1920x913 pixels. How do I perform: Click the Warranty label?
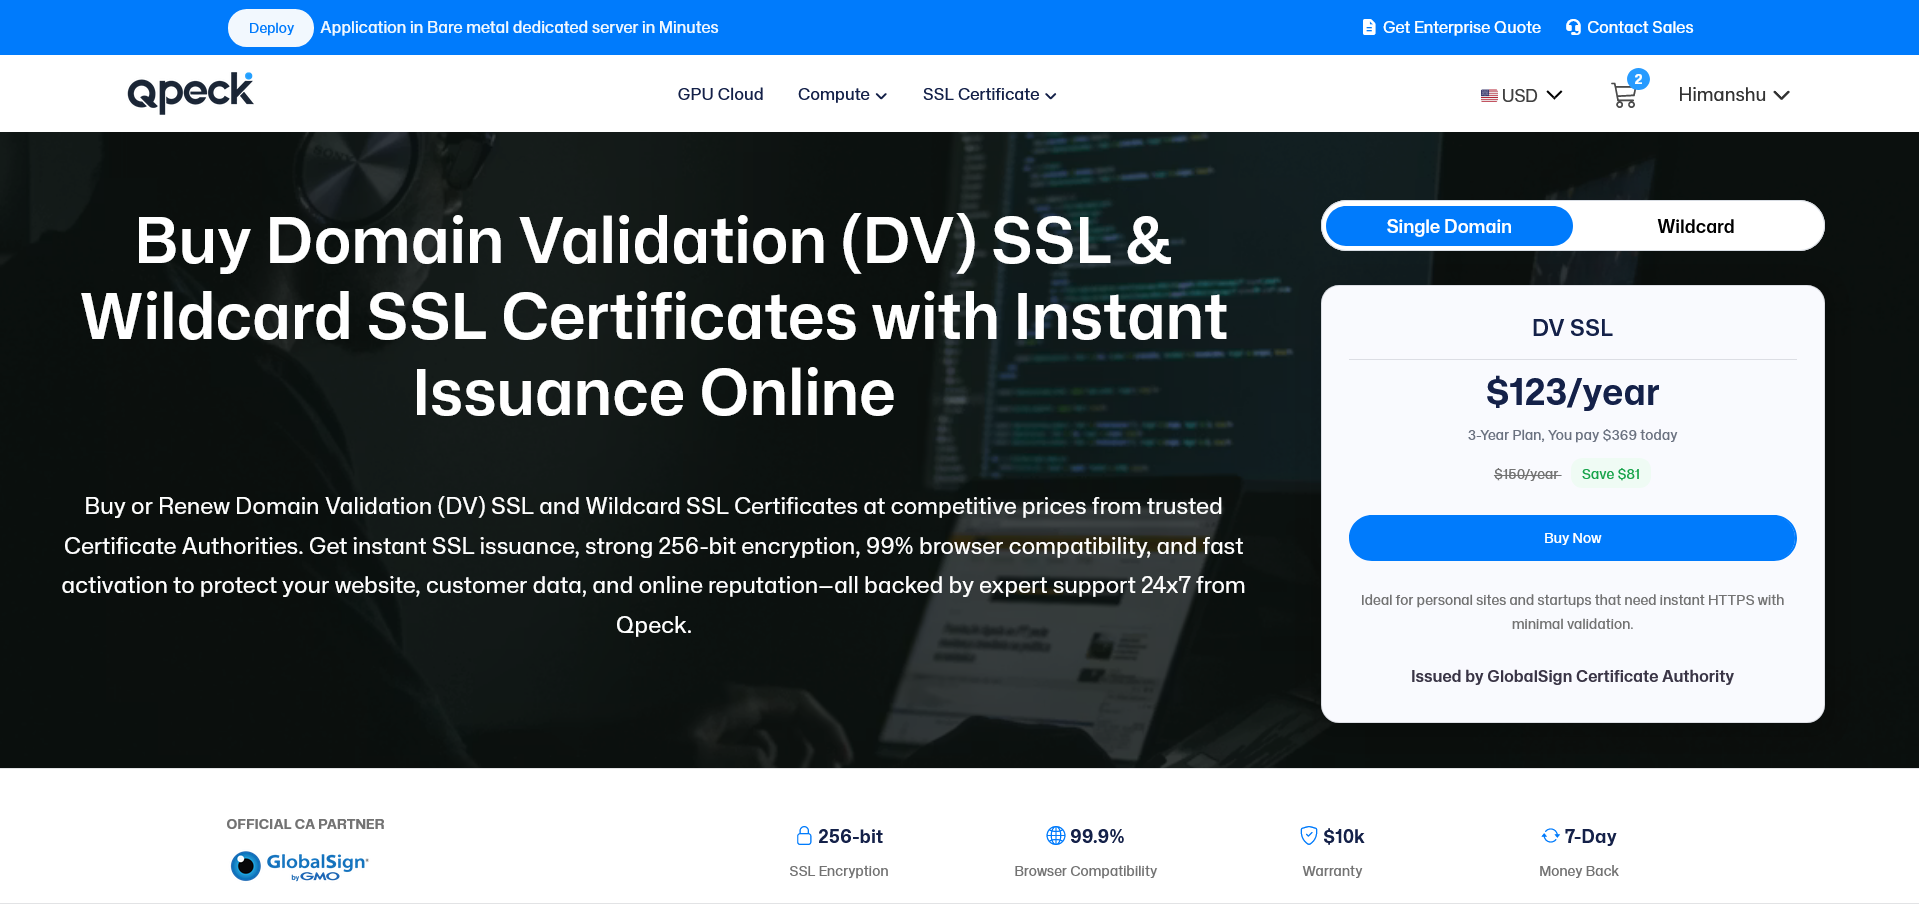pos(1332,871)
